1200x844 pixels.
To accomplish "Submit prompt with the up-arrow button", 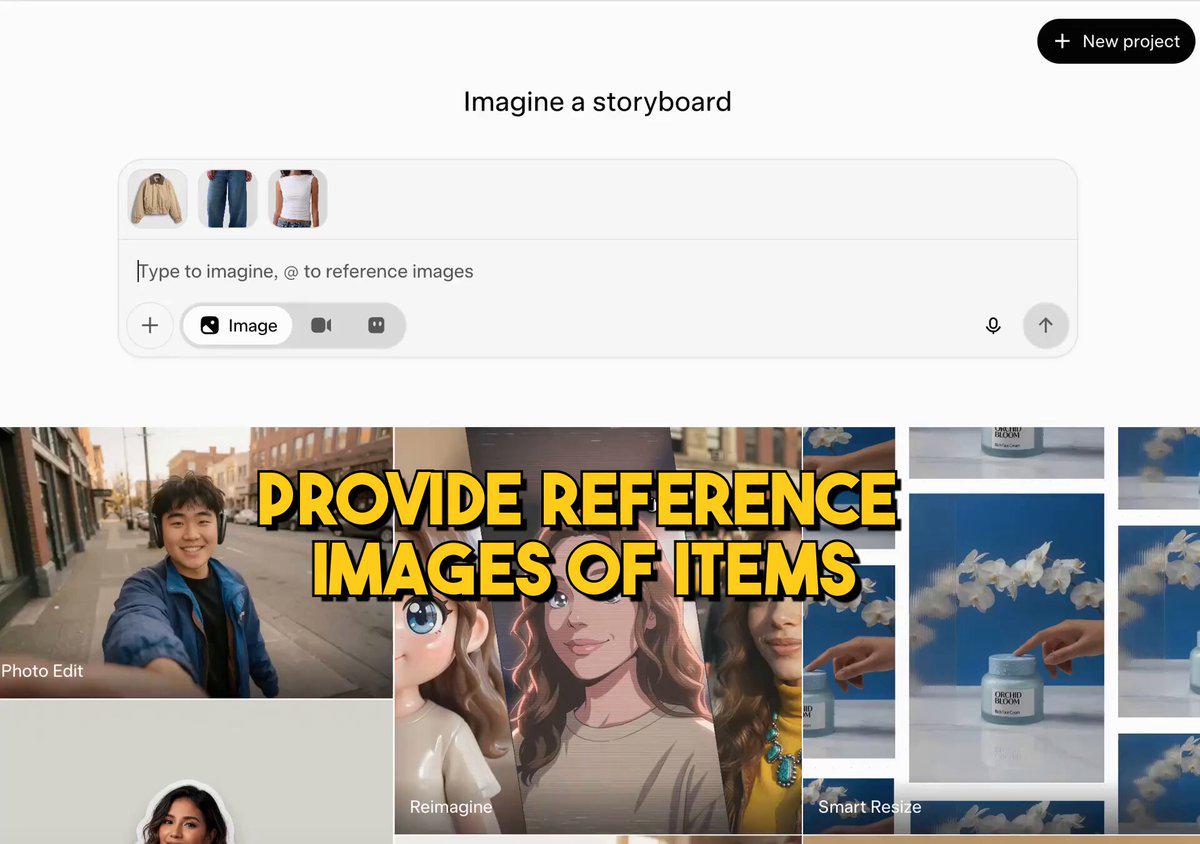I will click(x=1045, y=325).
